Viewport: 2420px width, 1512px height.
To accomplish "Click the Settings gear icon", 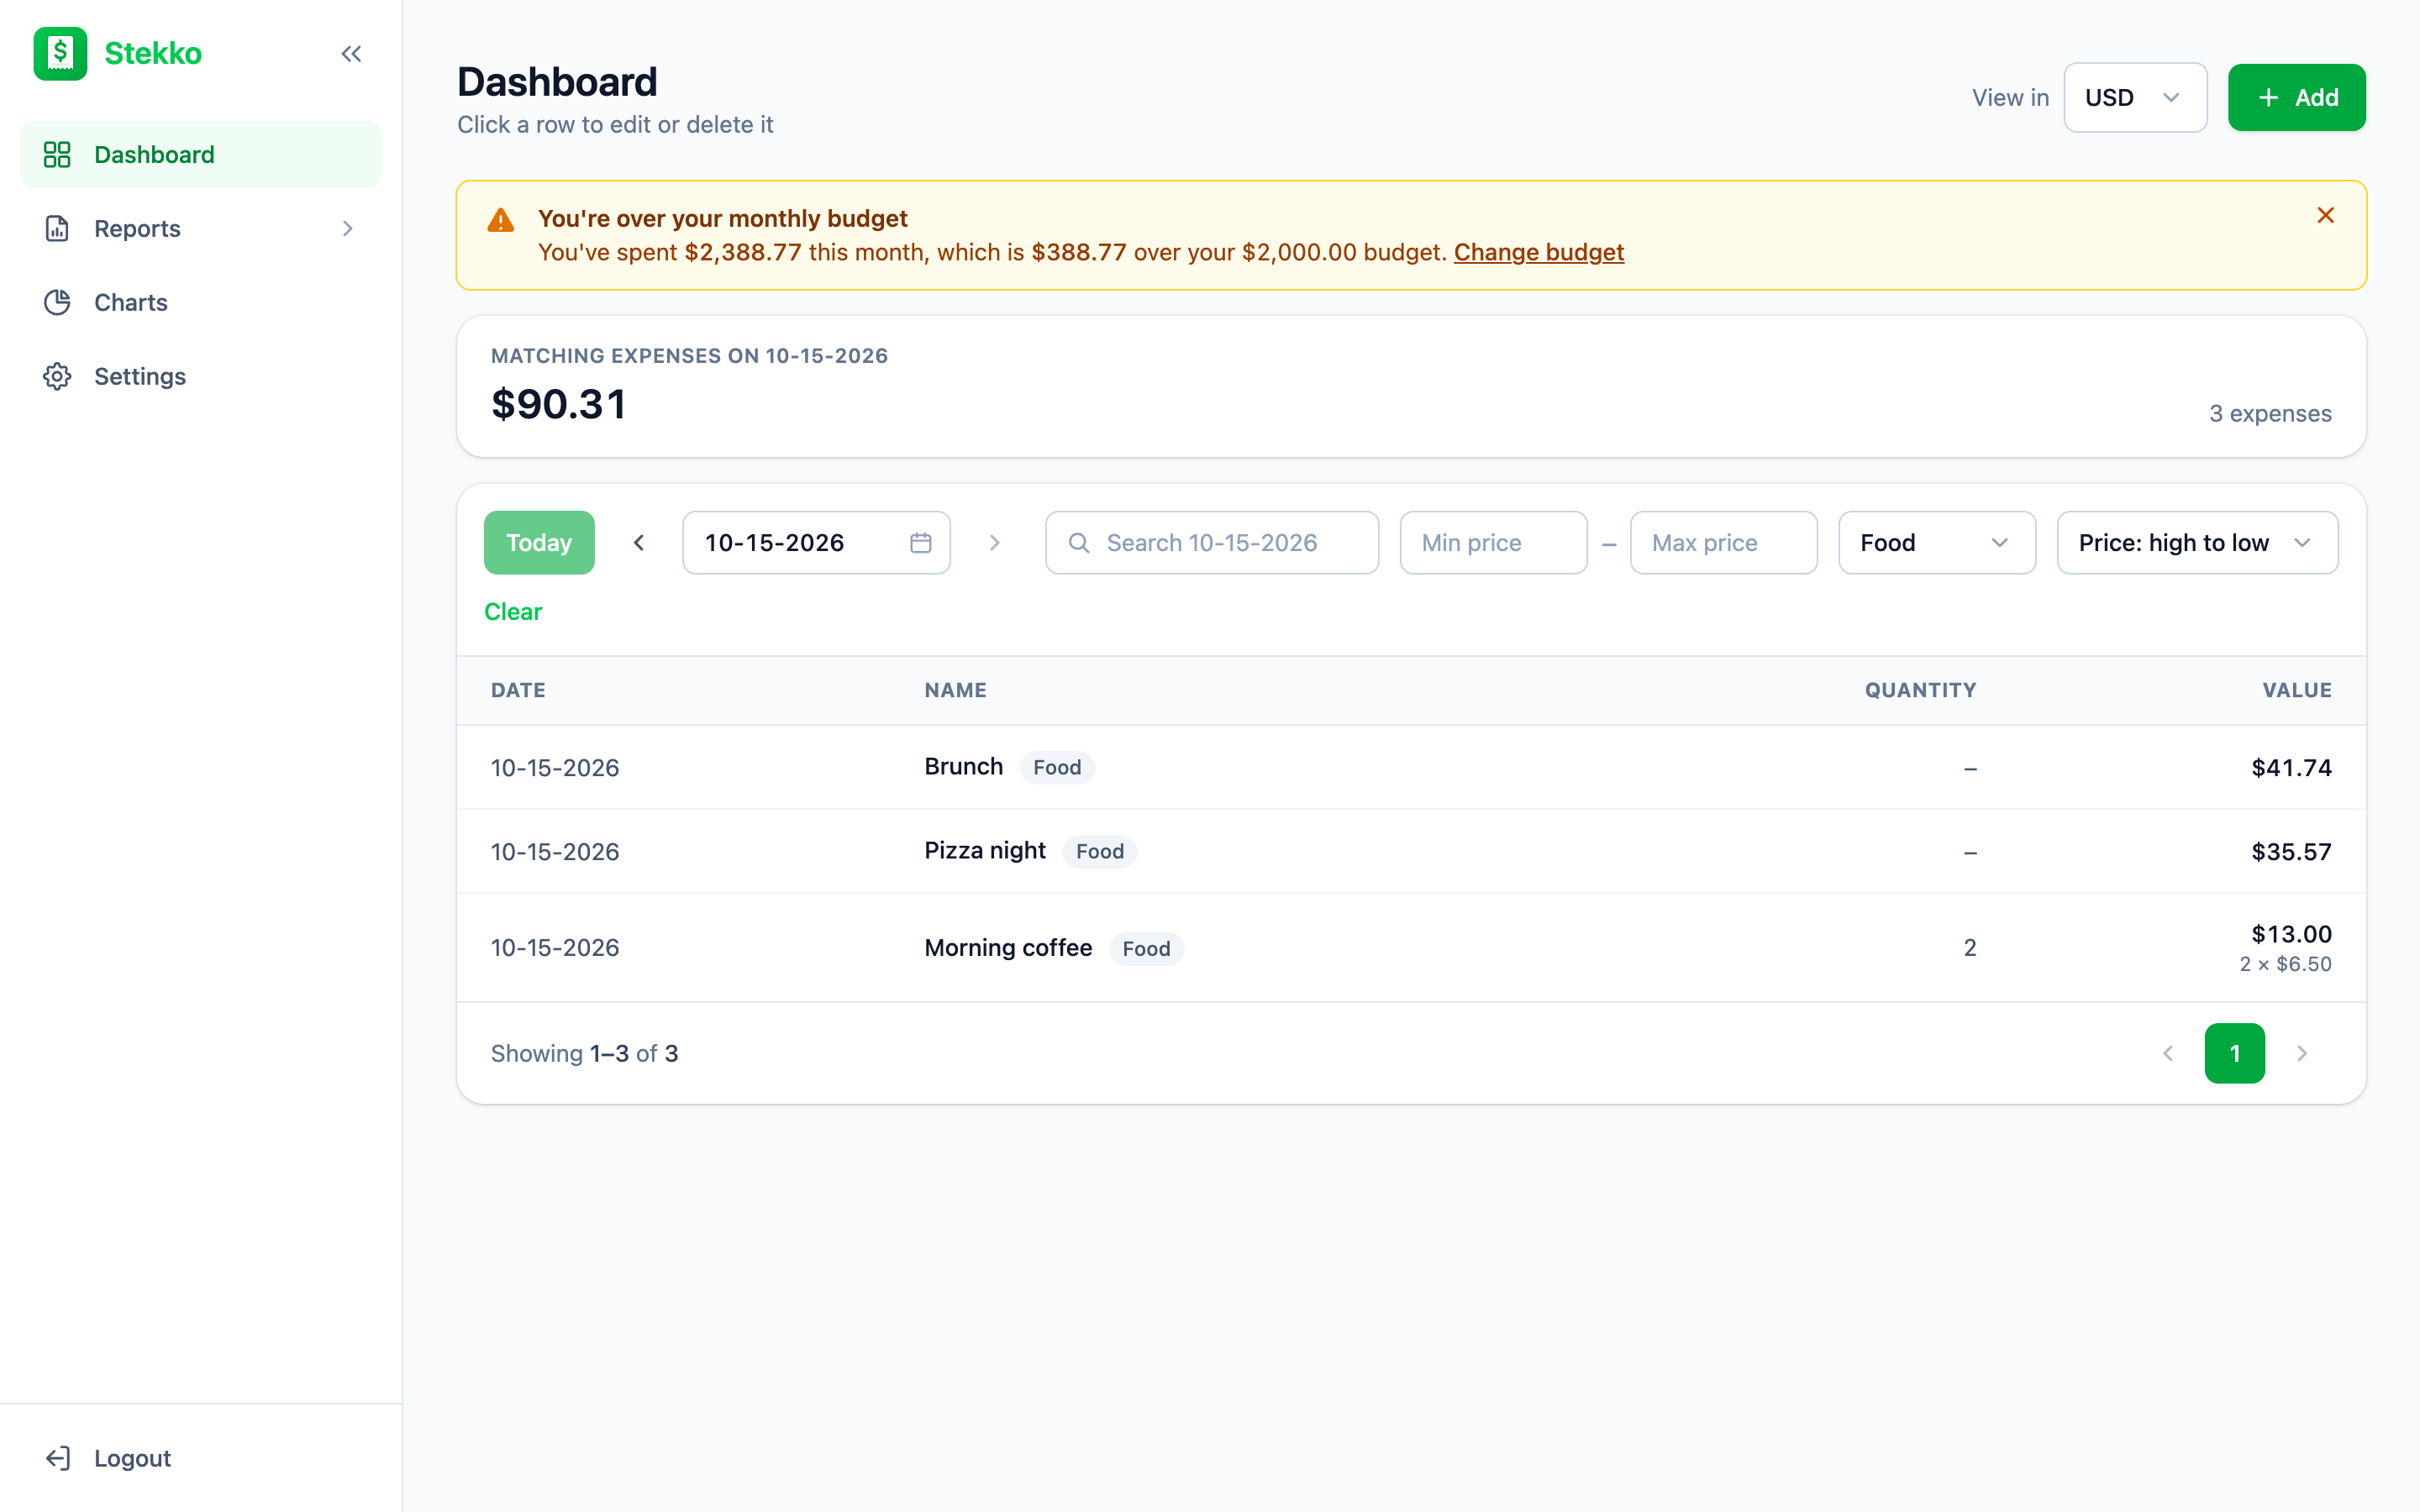I will pos(57,376).
